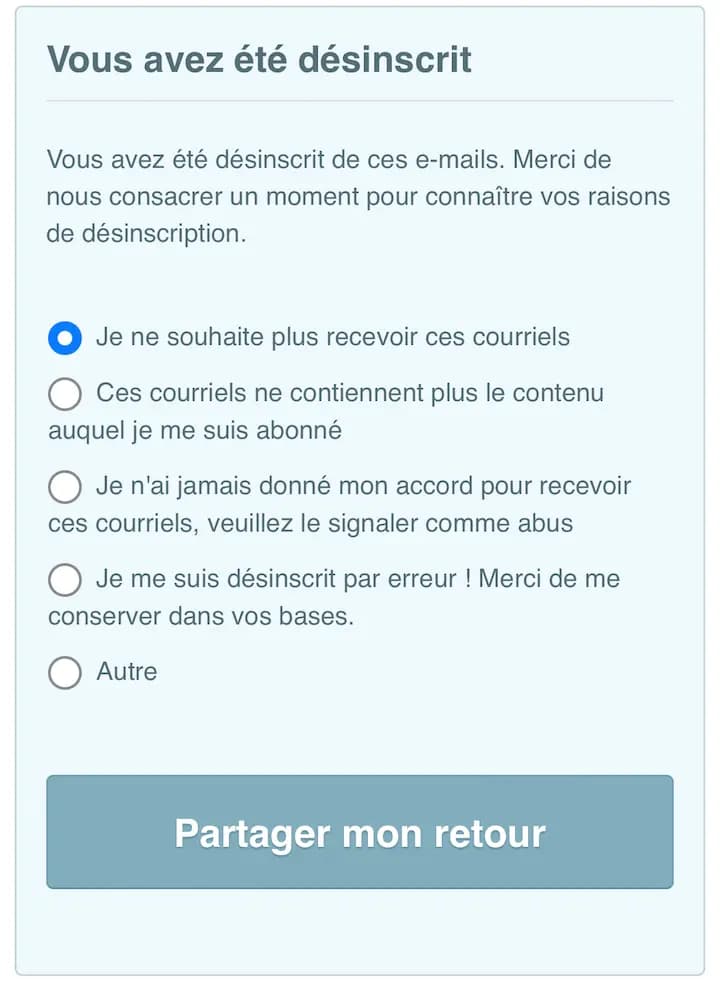
Task: Click the word "Autre"
Action: pos(125,673)
